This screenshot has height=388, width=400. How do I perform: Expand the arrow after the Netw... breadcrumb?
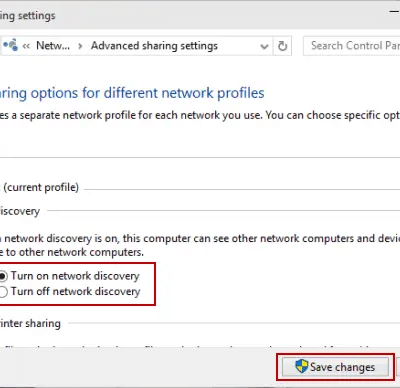80,46
